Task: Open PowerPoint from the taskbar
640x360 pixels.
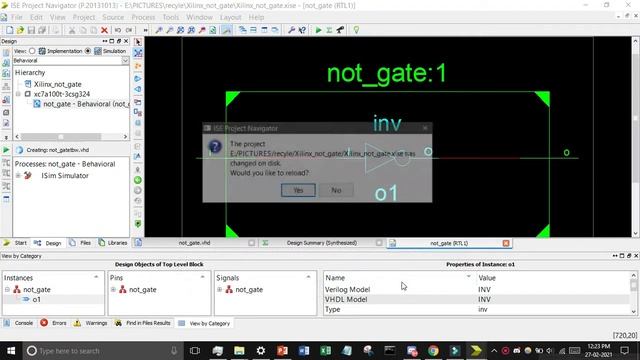Action: point(282,351)
